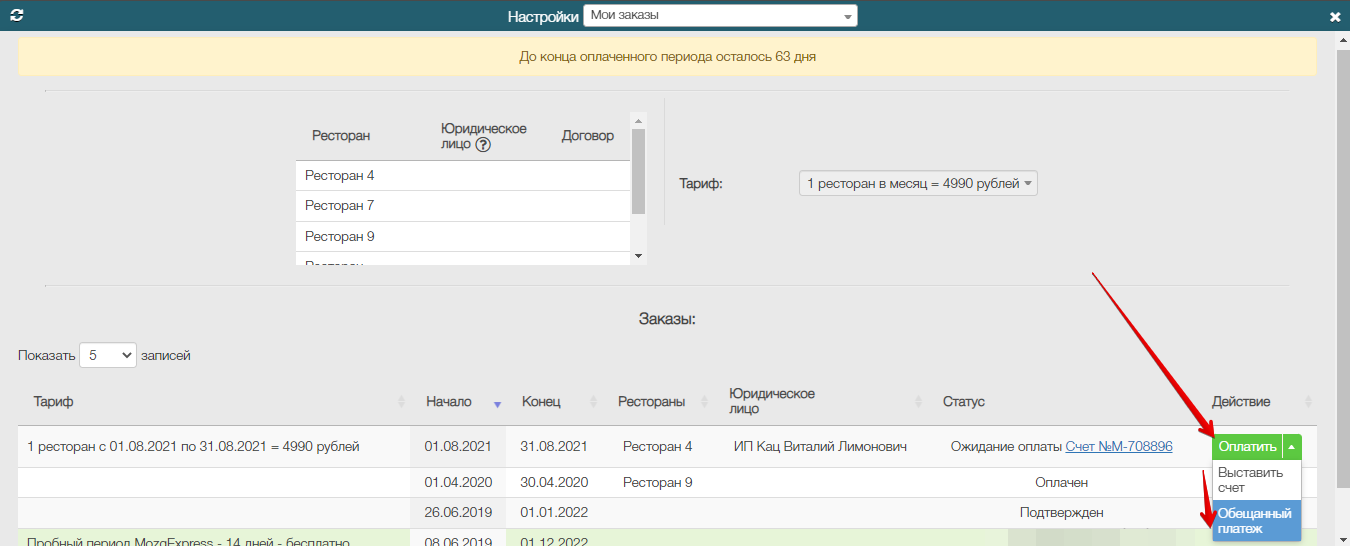The height and width of the screenshot is (546, 1350).
Task: Select Ресторан 4 in the restaurant list
Action: coord(464,176)
